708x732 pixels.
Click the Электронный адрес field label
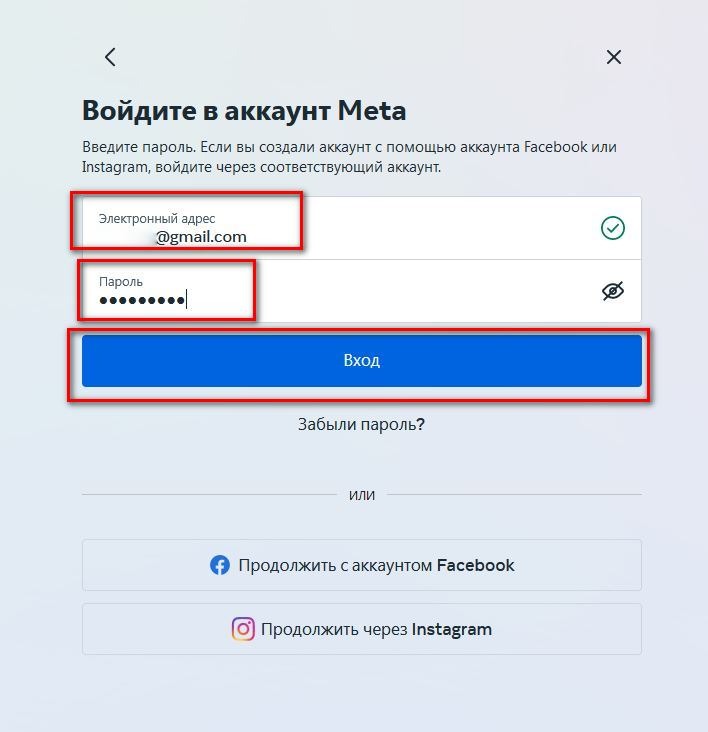click(157, 218)
